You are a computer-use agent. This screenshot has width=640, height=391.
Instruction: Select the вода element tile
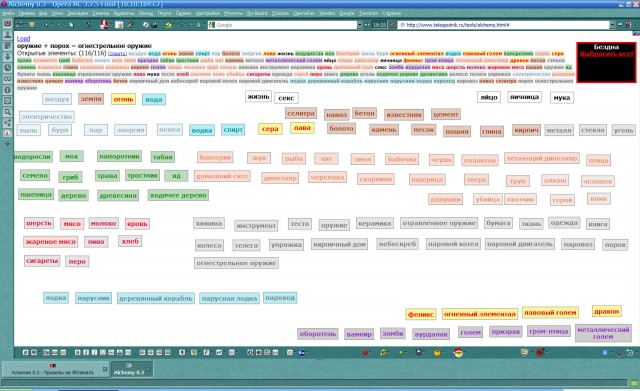tap(154, 99)
